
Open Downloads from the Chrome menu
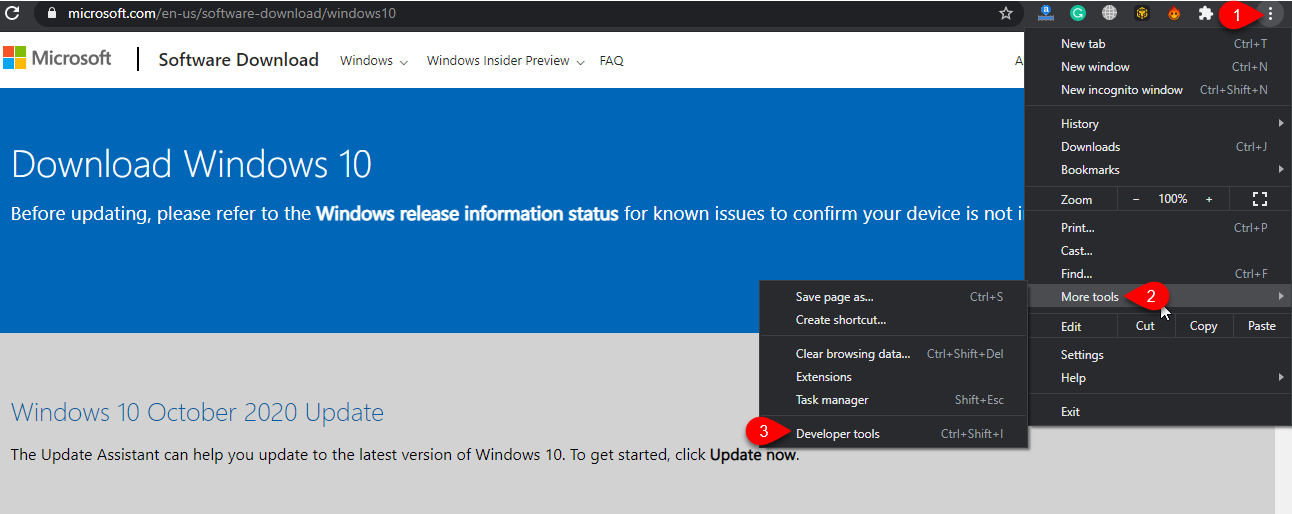coord(1158,147)
